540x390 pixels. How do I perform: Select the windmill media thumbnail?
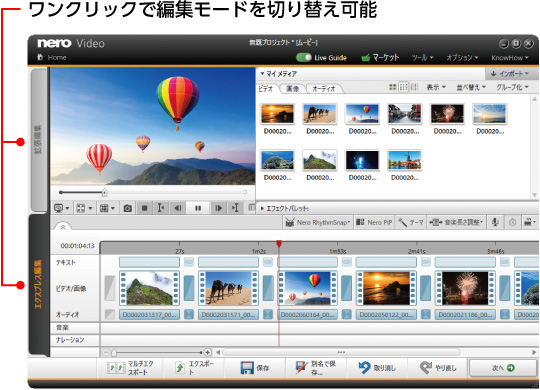(405, 160)
